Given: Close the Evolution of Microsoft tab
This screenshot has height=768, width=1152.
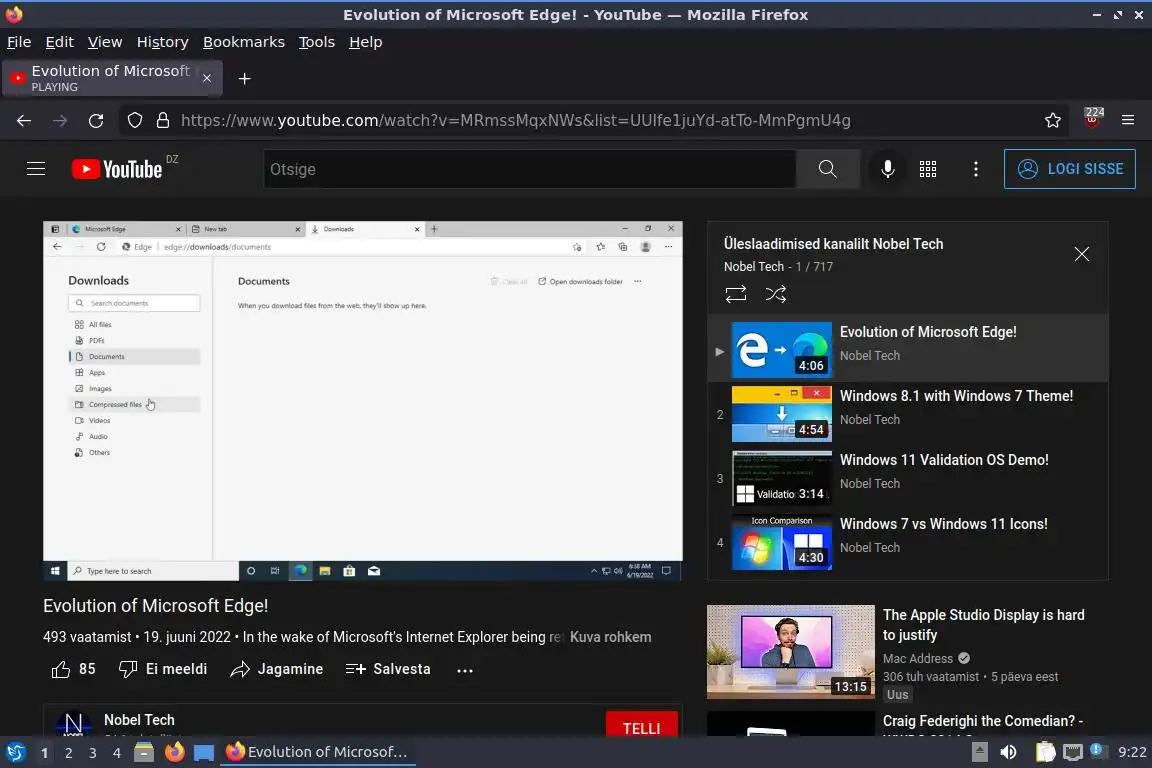Looking at the screenshot, I should 207,79.
